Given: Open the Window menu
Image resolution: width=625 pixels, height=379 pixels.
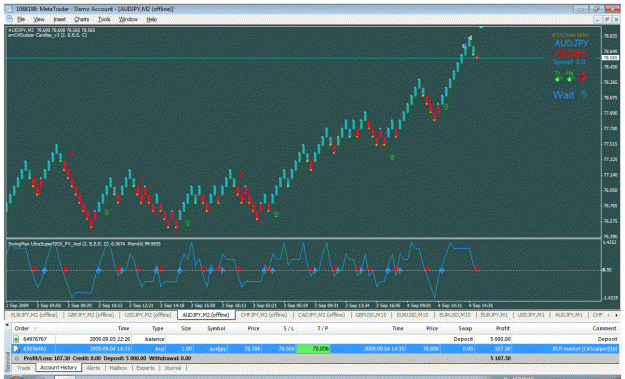Looking at the screenshot, I should coord(128,19).
